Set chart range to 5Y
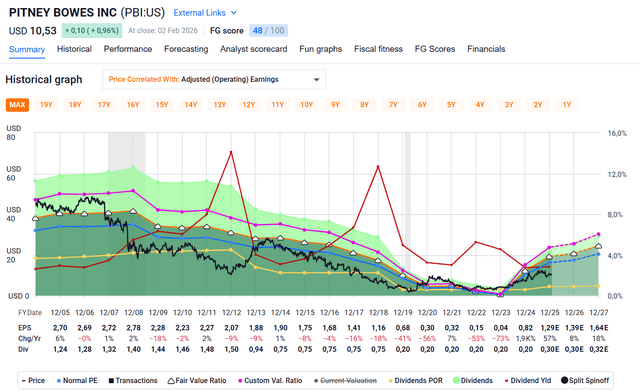The height and width of the screenshot is (392, 640). click(451, 105)
